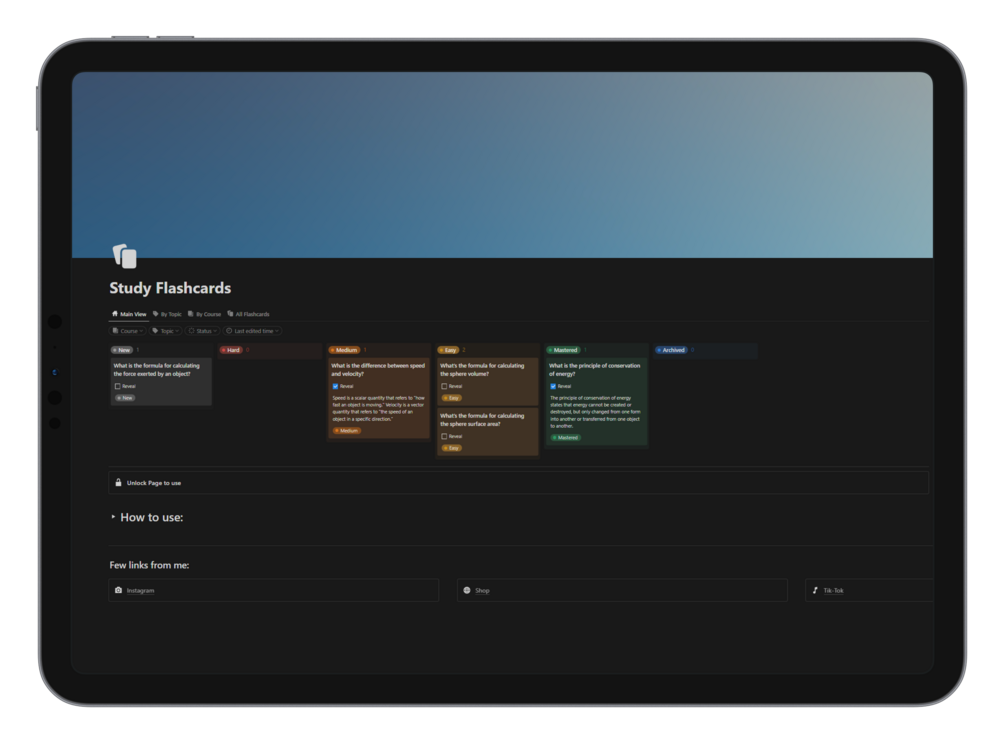1005x745 pixels.
Task: Click the Instagram camera icon
Action: [x=118, y=590]
